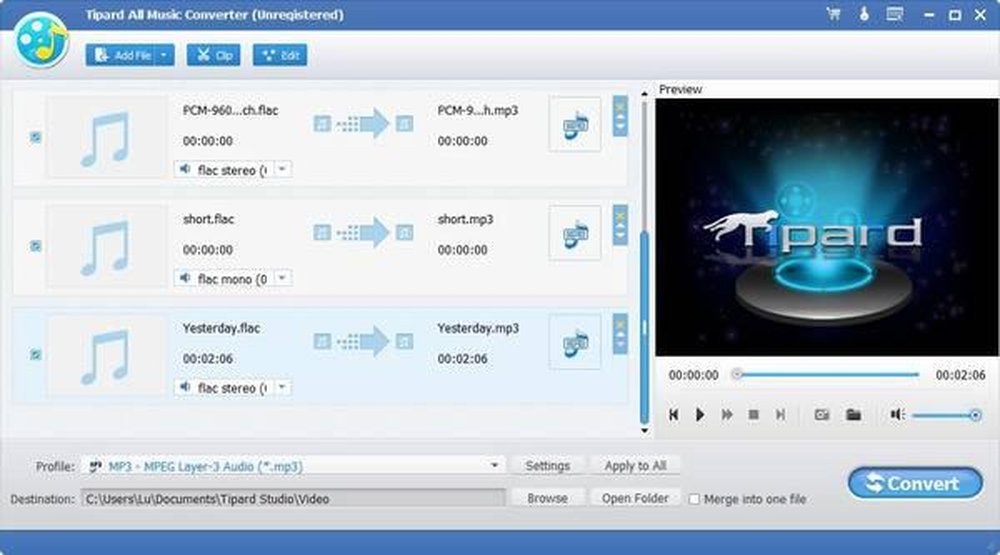
Task: Click the speaker icon in PCM-960...ch.flac row
Action: (x=185, y=169)
